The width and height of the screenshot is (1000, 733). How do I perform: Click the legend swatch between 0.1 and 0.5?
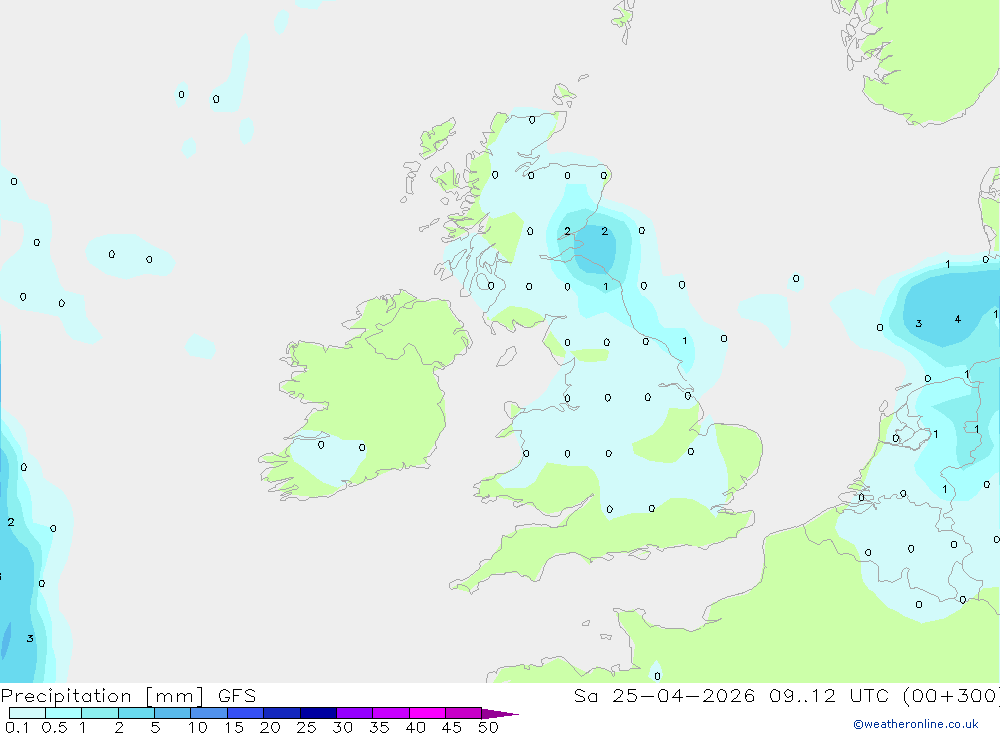click(27, 713)
